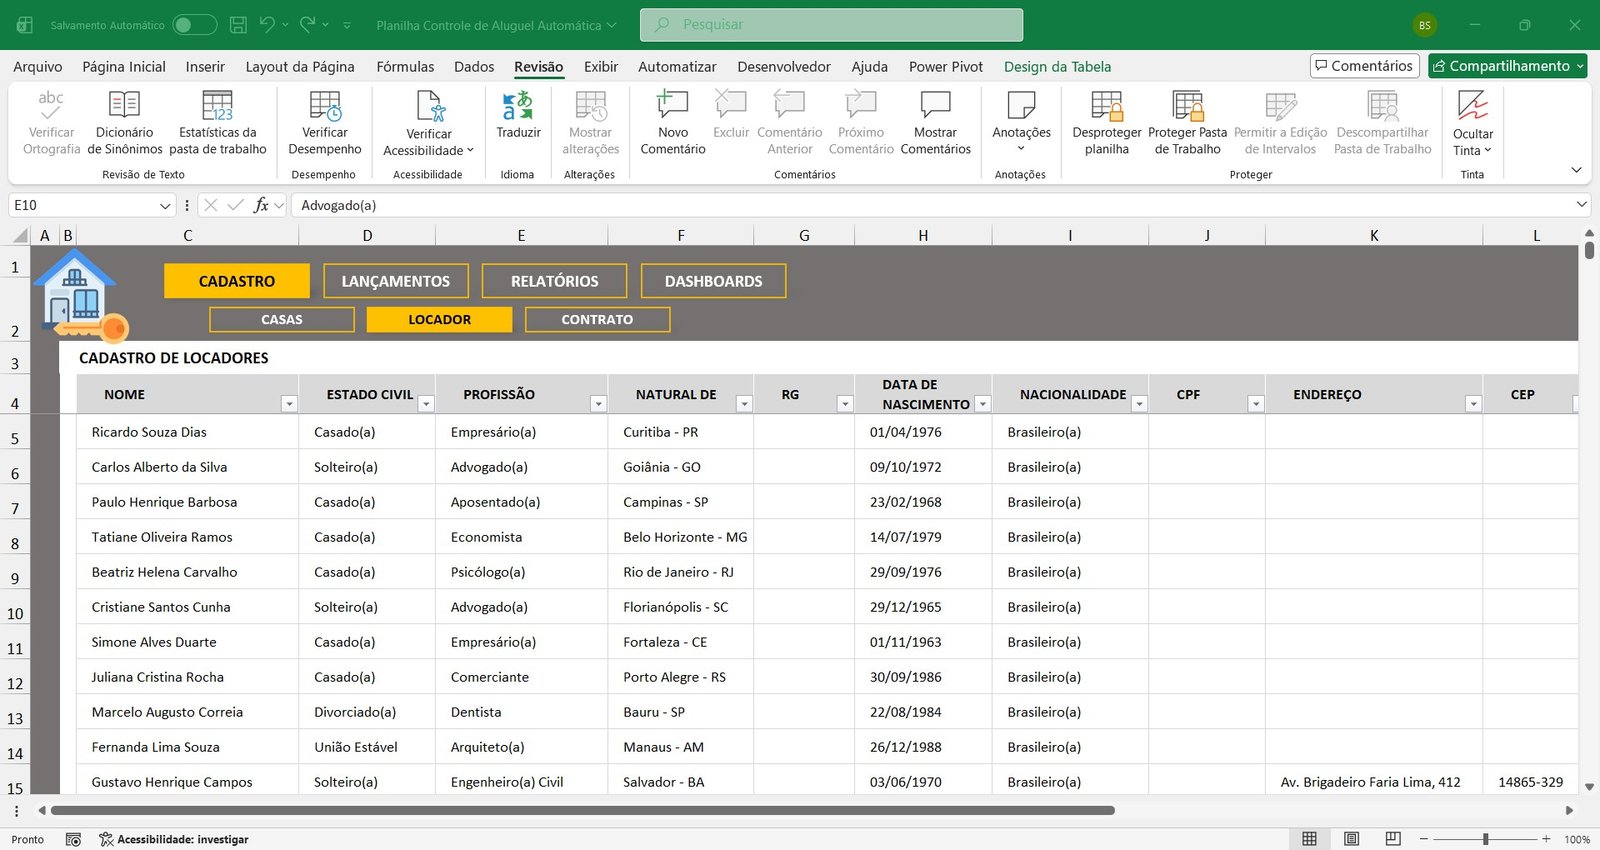
Task: Go to Comentário Anterior
Action: [x=789, y=122]
